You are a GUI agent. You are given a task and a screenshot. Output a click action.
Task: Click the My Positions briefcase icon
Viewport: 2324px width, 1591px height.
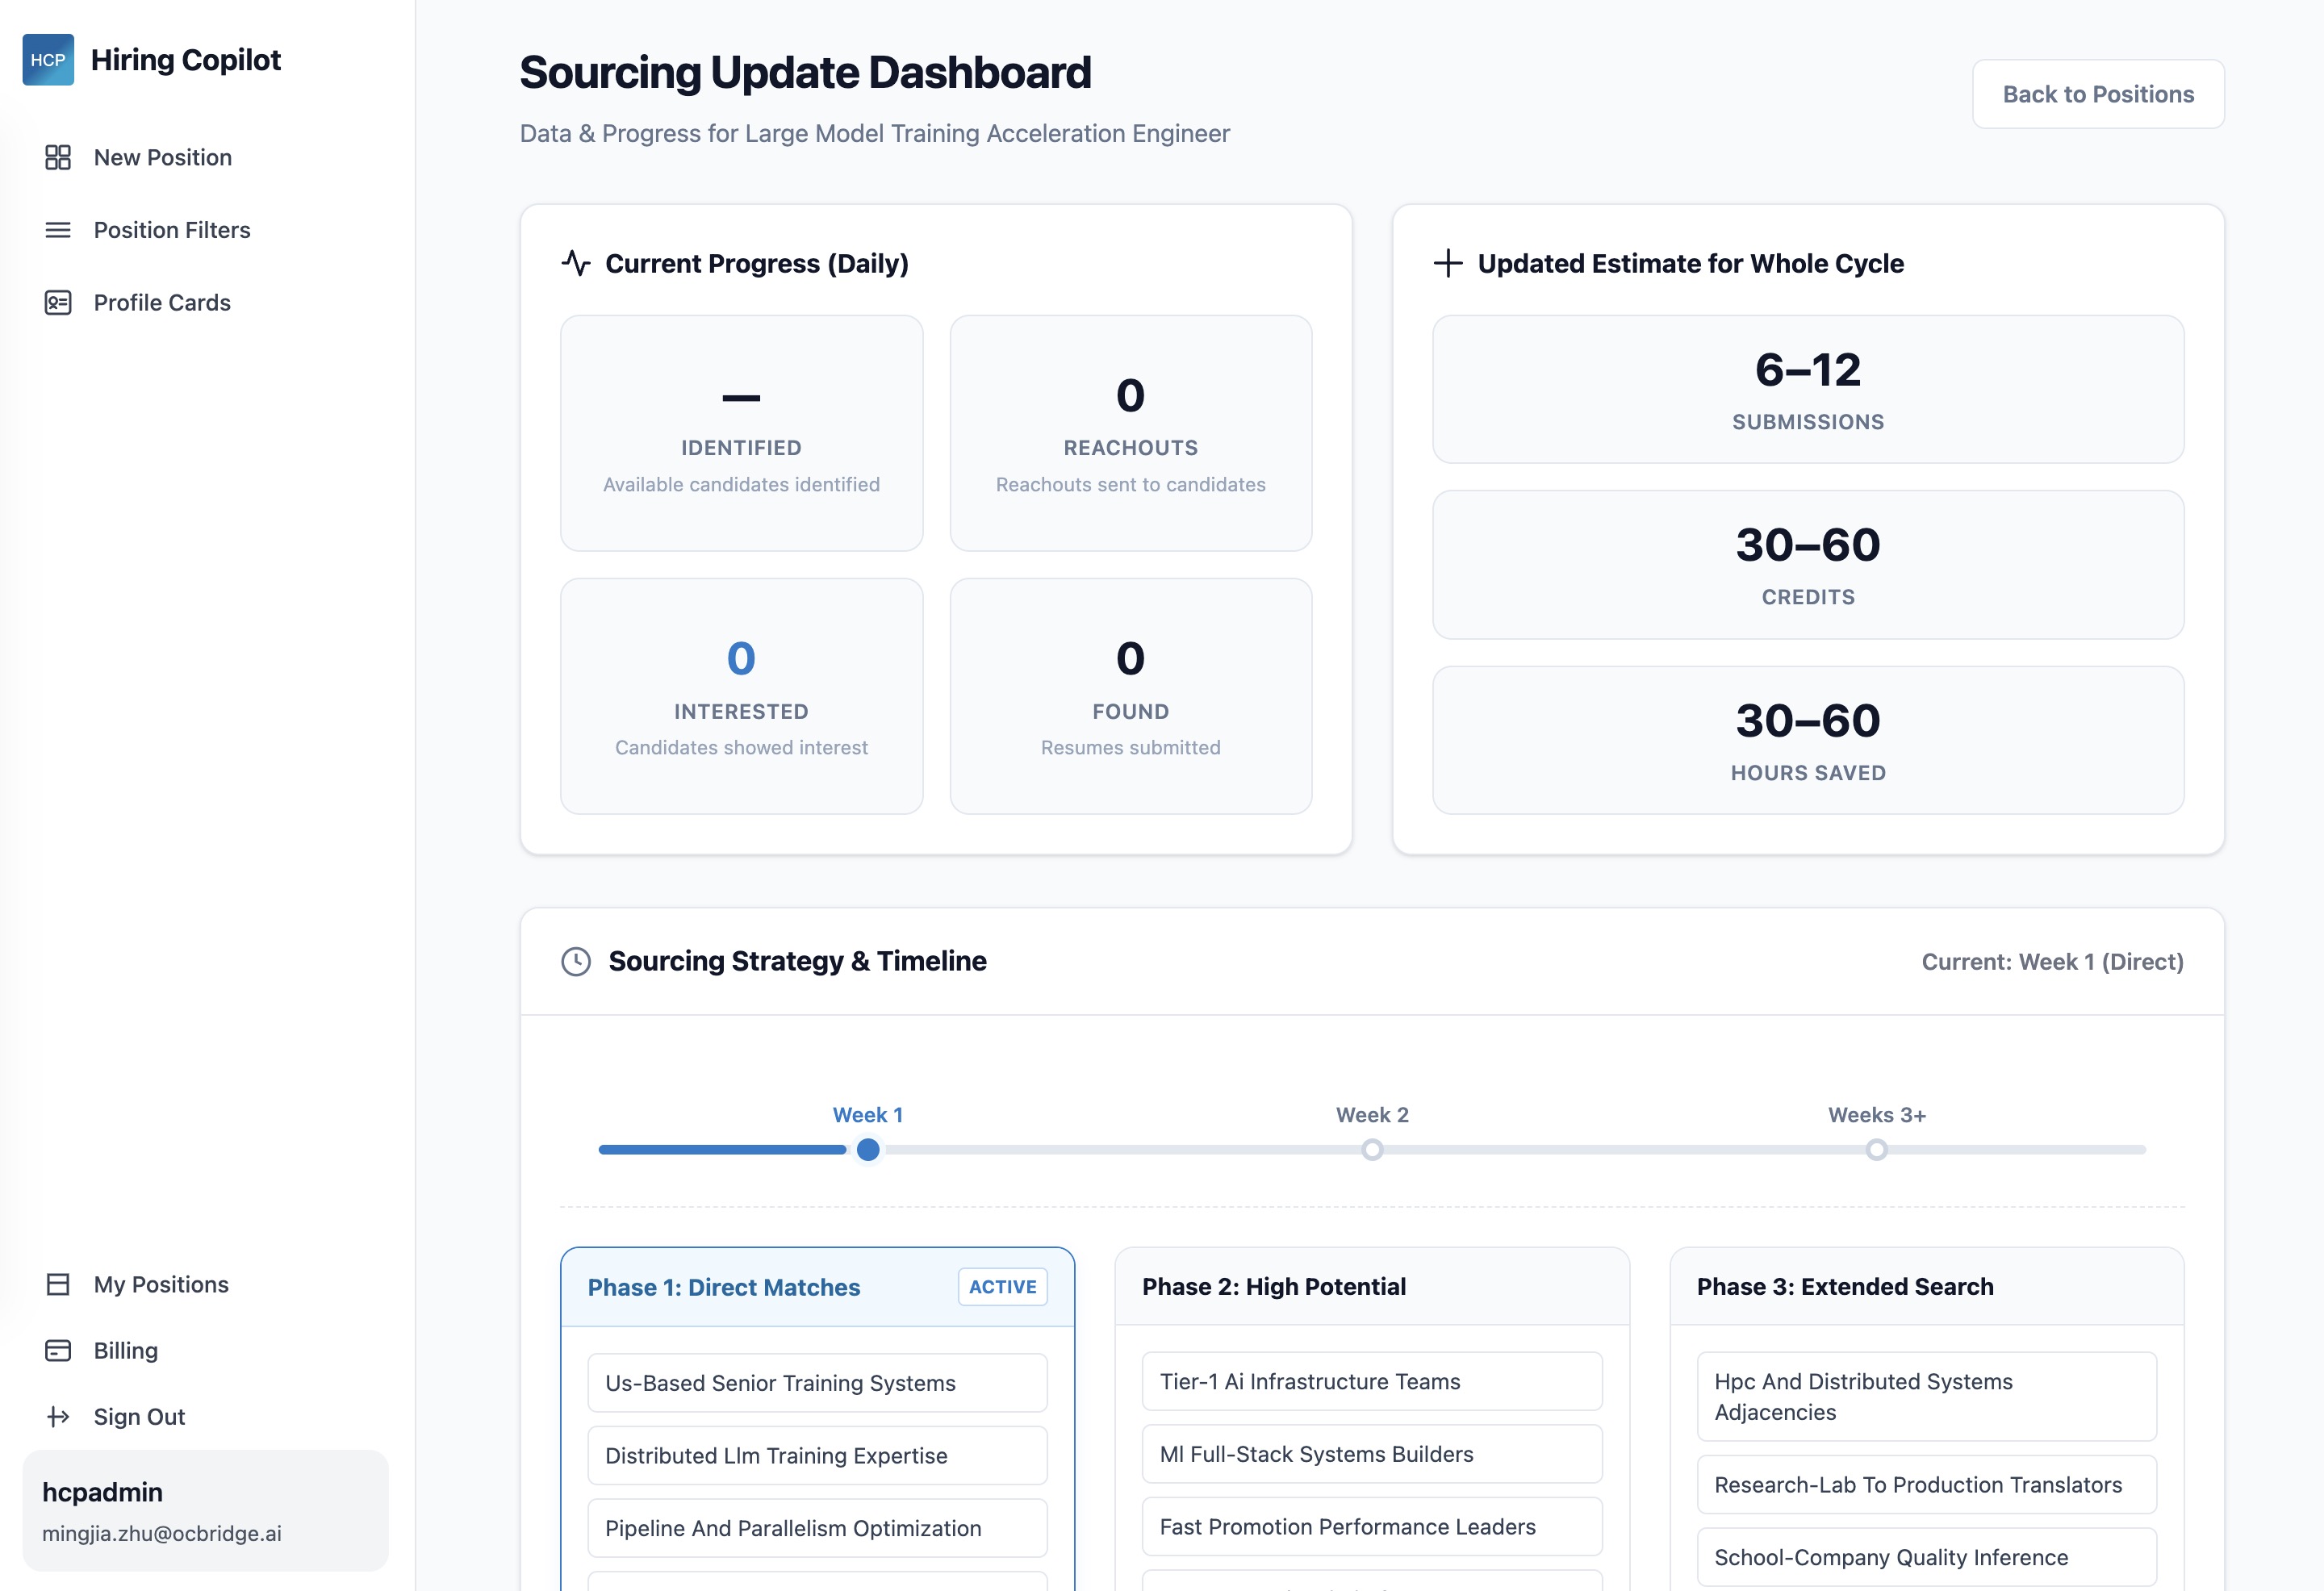point(57,1284)
